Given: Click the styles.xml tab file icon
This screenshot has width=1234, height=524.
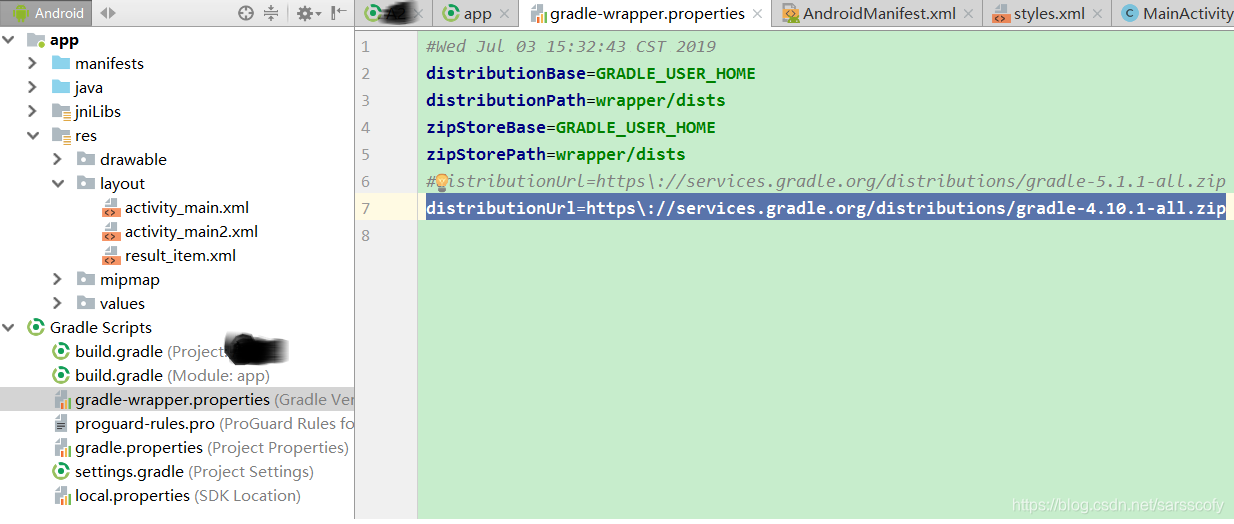Looking at the screenshot, I should tap(1000, 14).
